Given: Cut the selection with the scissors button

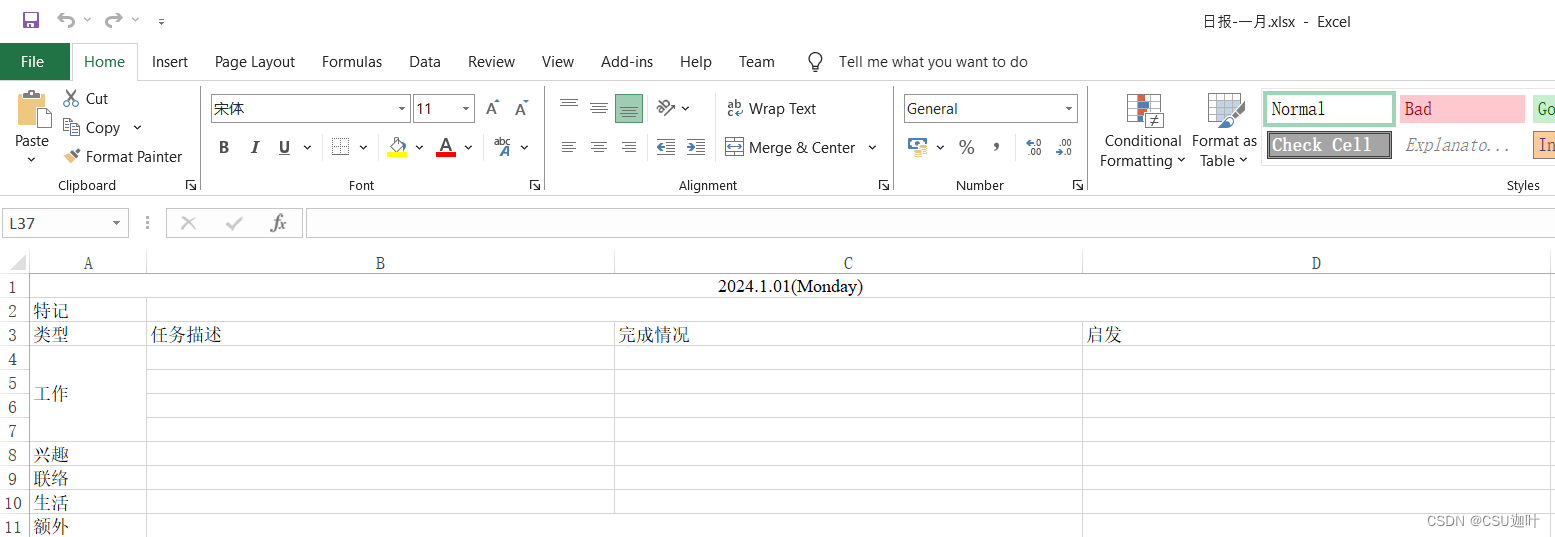Looking at the screenshot, I should click(85, 98).
